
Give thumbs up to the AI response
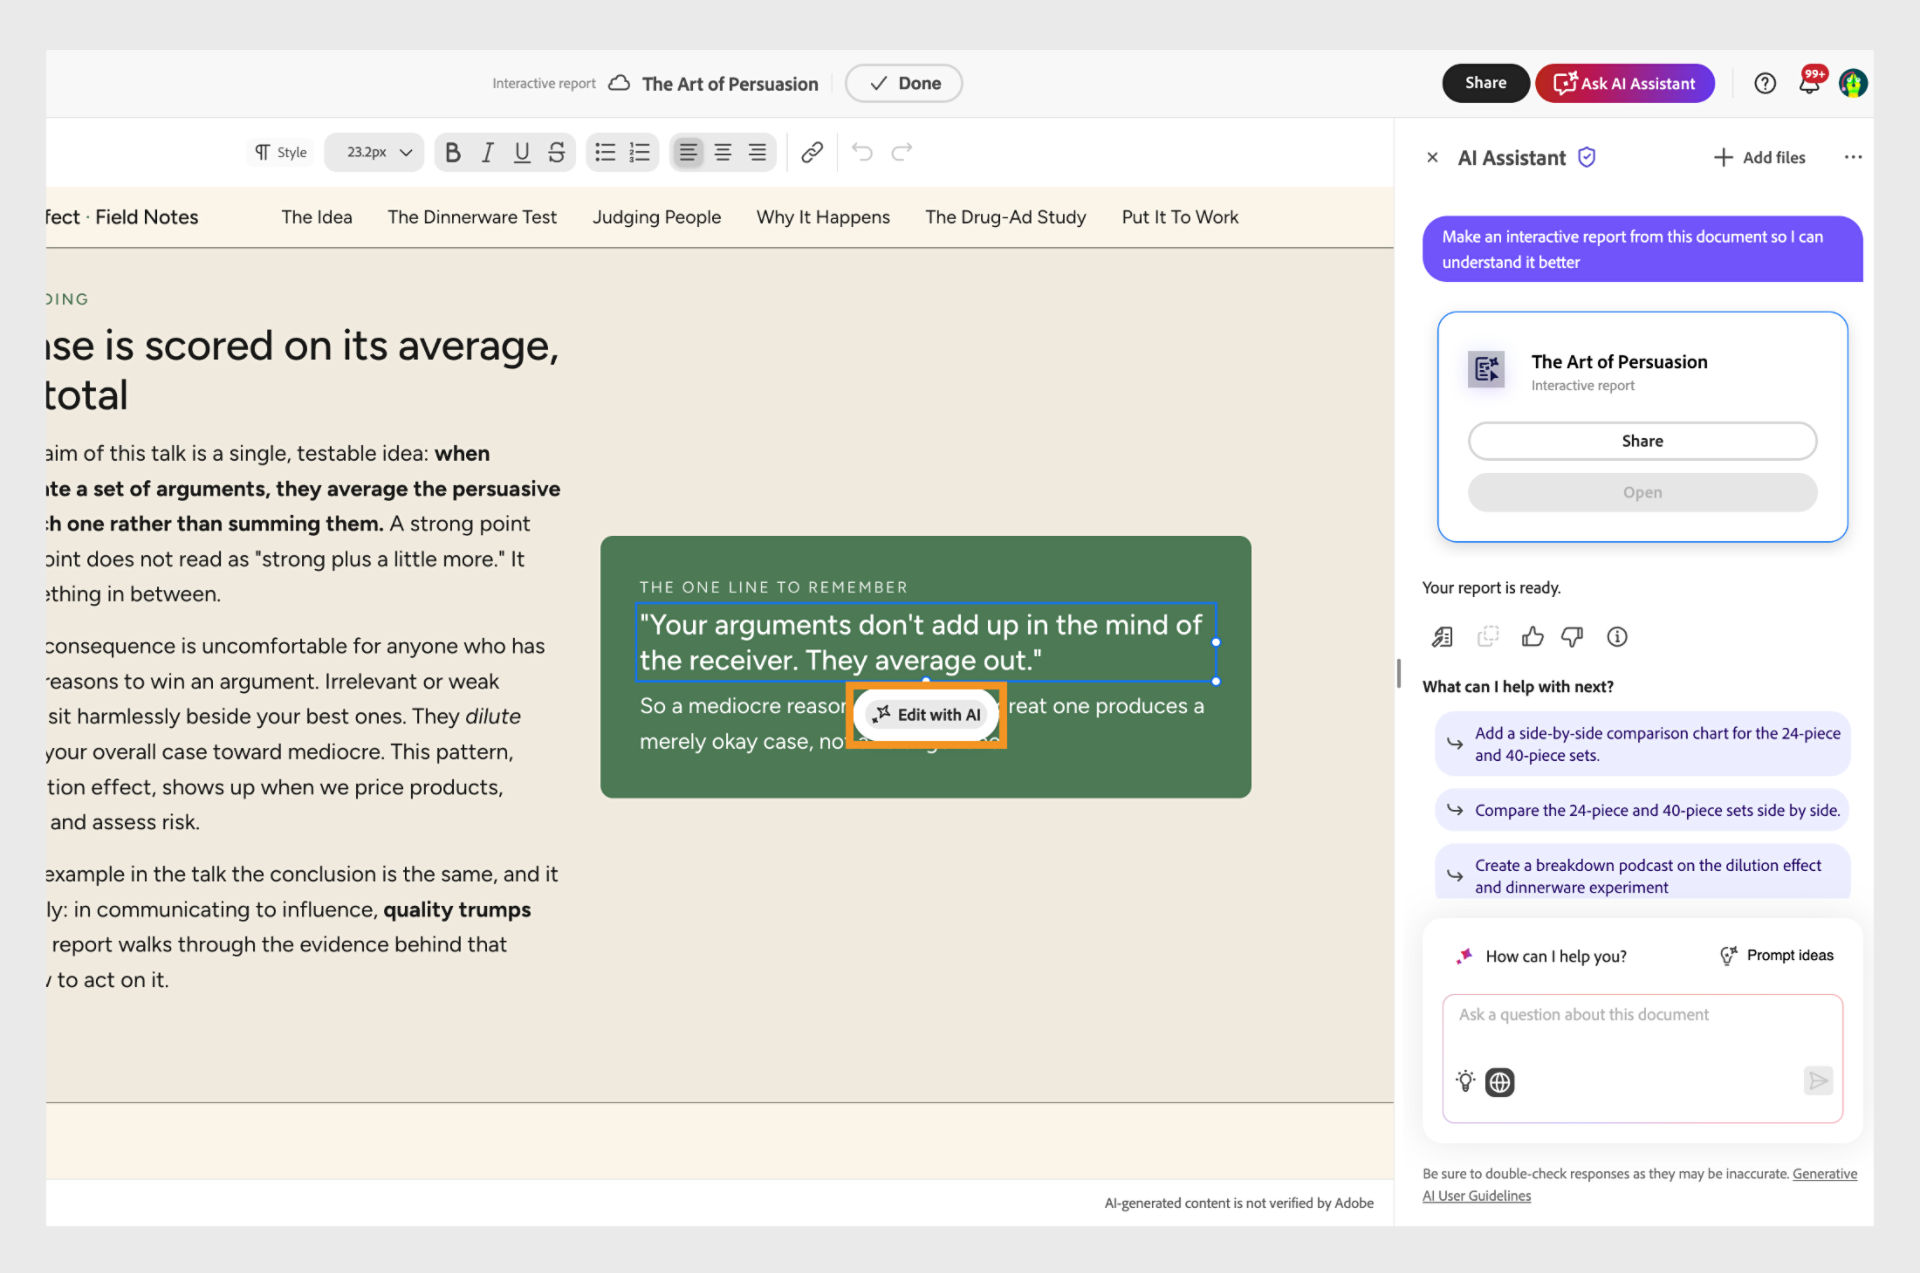coord(1532,637)
